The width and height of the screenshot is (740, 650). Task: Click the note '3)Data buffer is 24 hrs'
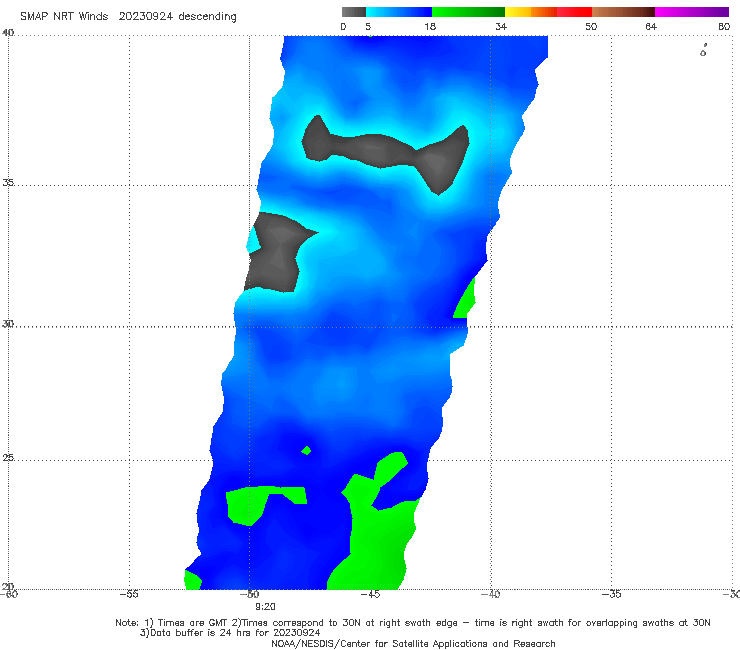pyautogui.click(x=230, y=633)
